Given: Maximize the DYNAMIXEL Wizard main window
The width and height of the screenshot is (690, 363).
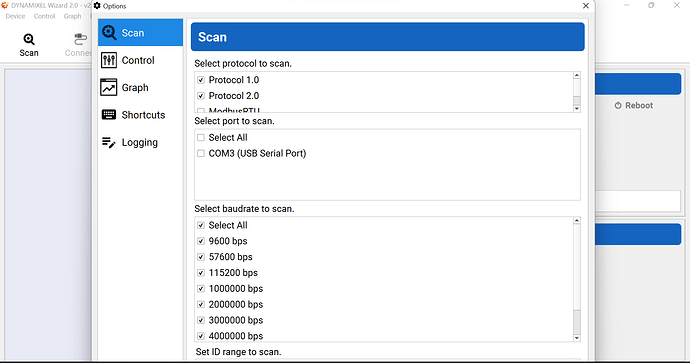Looking at the screenshot, I should 651,5.
